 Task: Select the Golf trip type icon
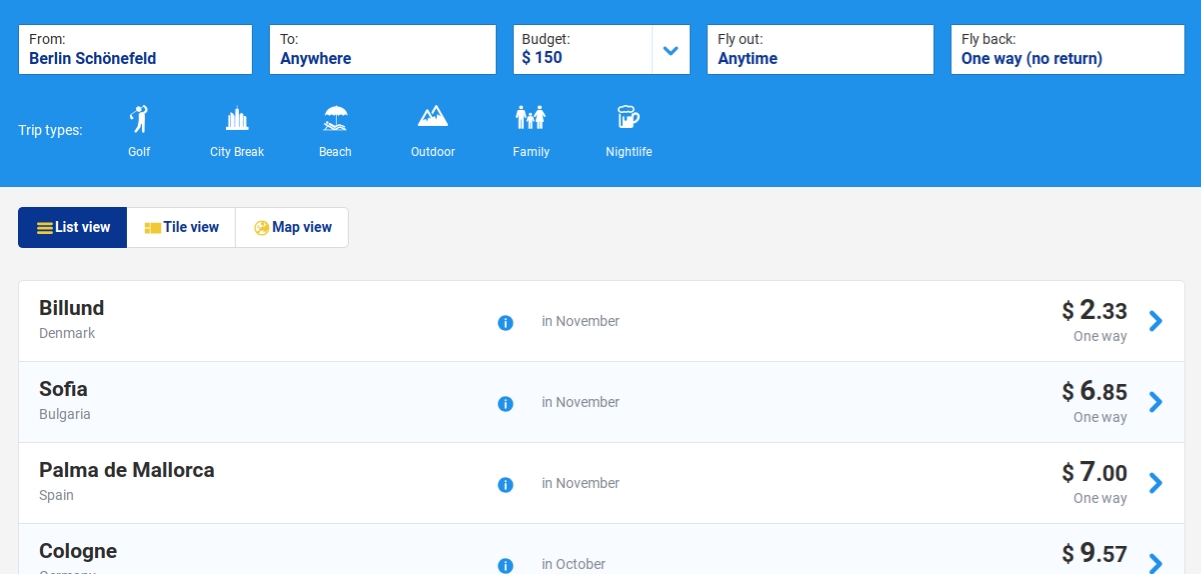point(139,119)
